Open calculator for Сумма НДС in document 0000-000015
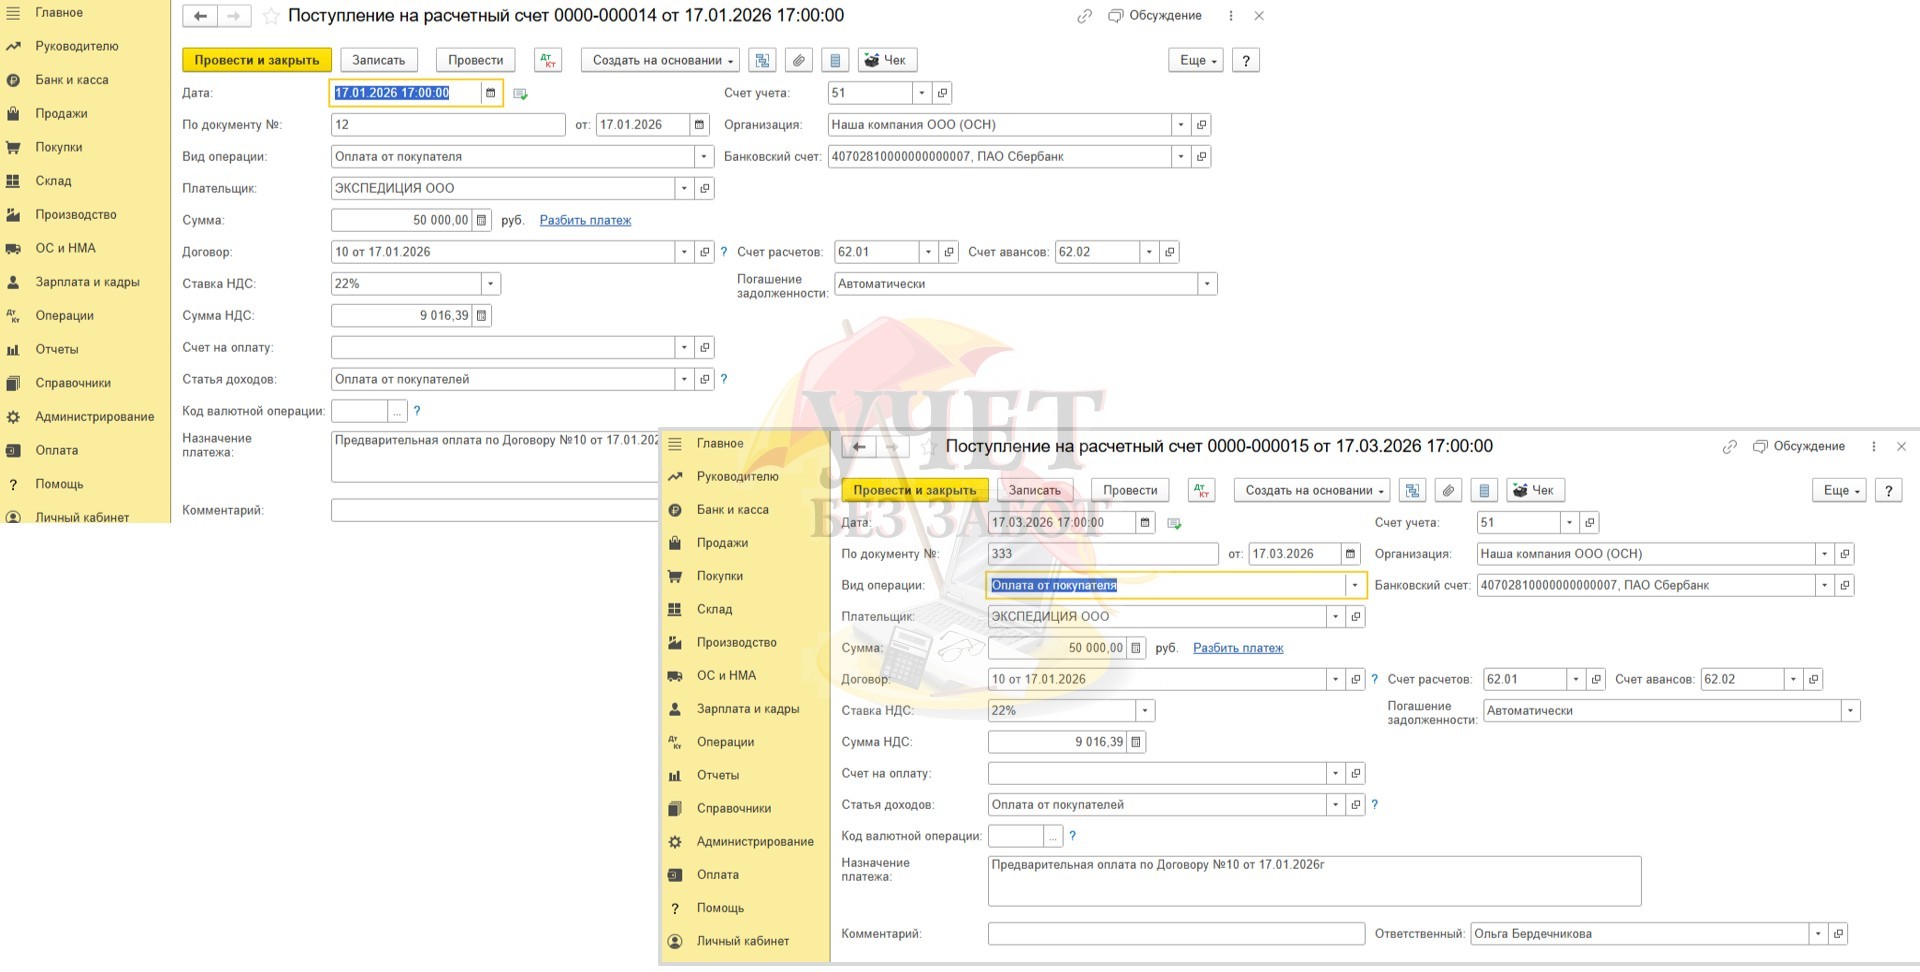This screenshot has width=1920, height=972. [x=1135, y=742]
